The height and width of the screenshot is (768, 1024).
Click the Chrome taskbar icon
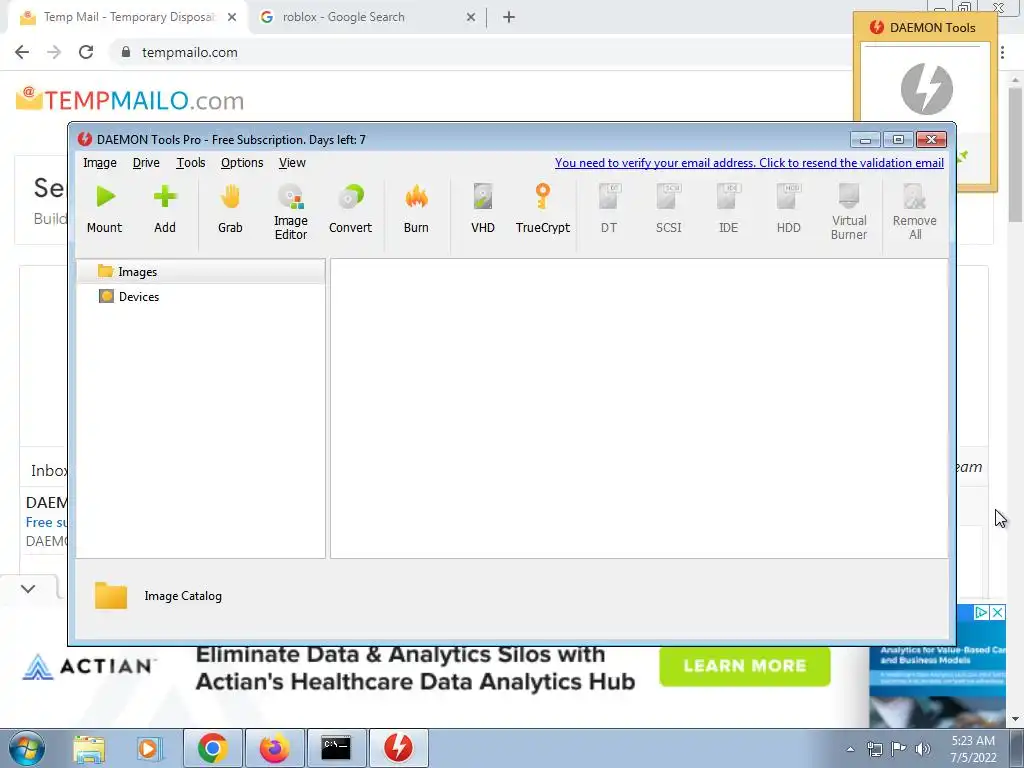[x=213, y=748]
